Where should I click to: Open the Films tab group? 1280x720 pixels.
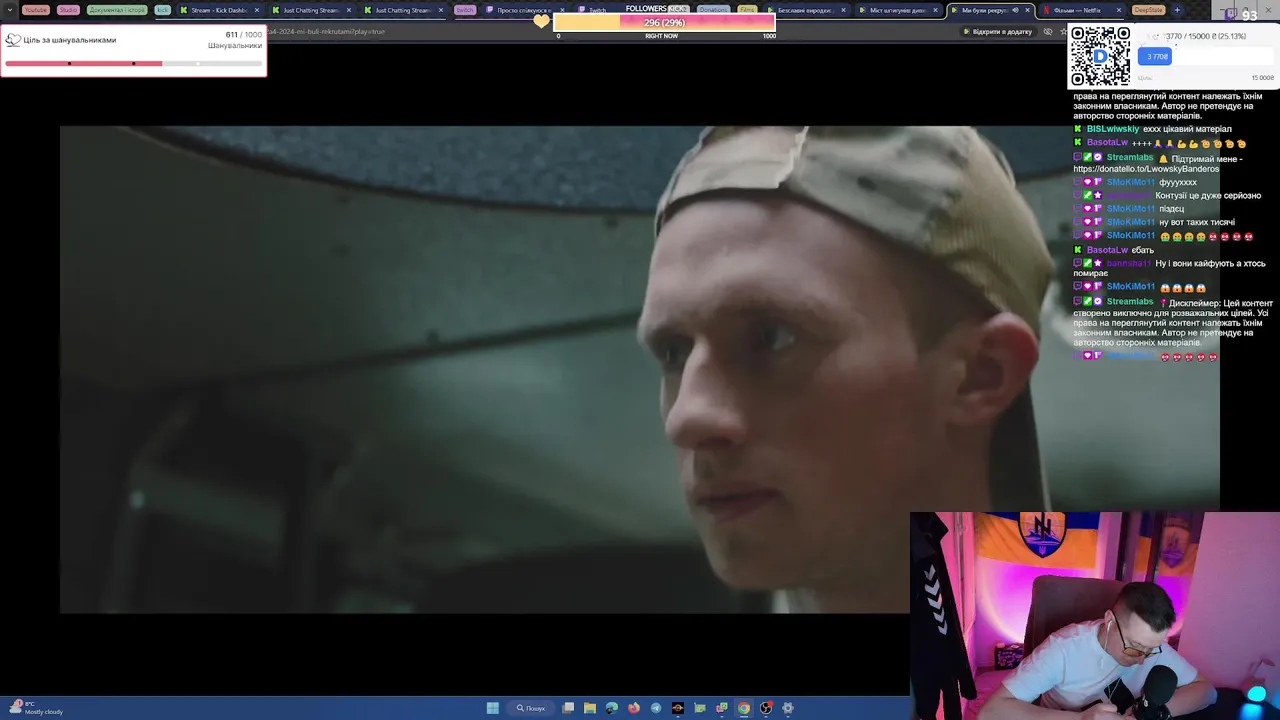[x=747, y=10]
